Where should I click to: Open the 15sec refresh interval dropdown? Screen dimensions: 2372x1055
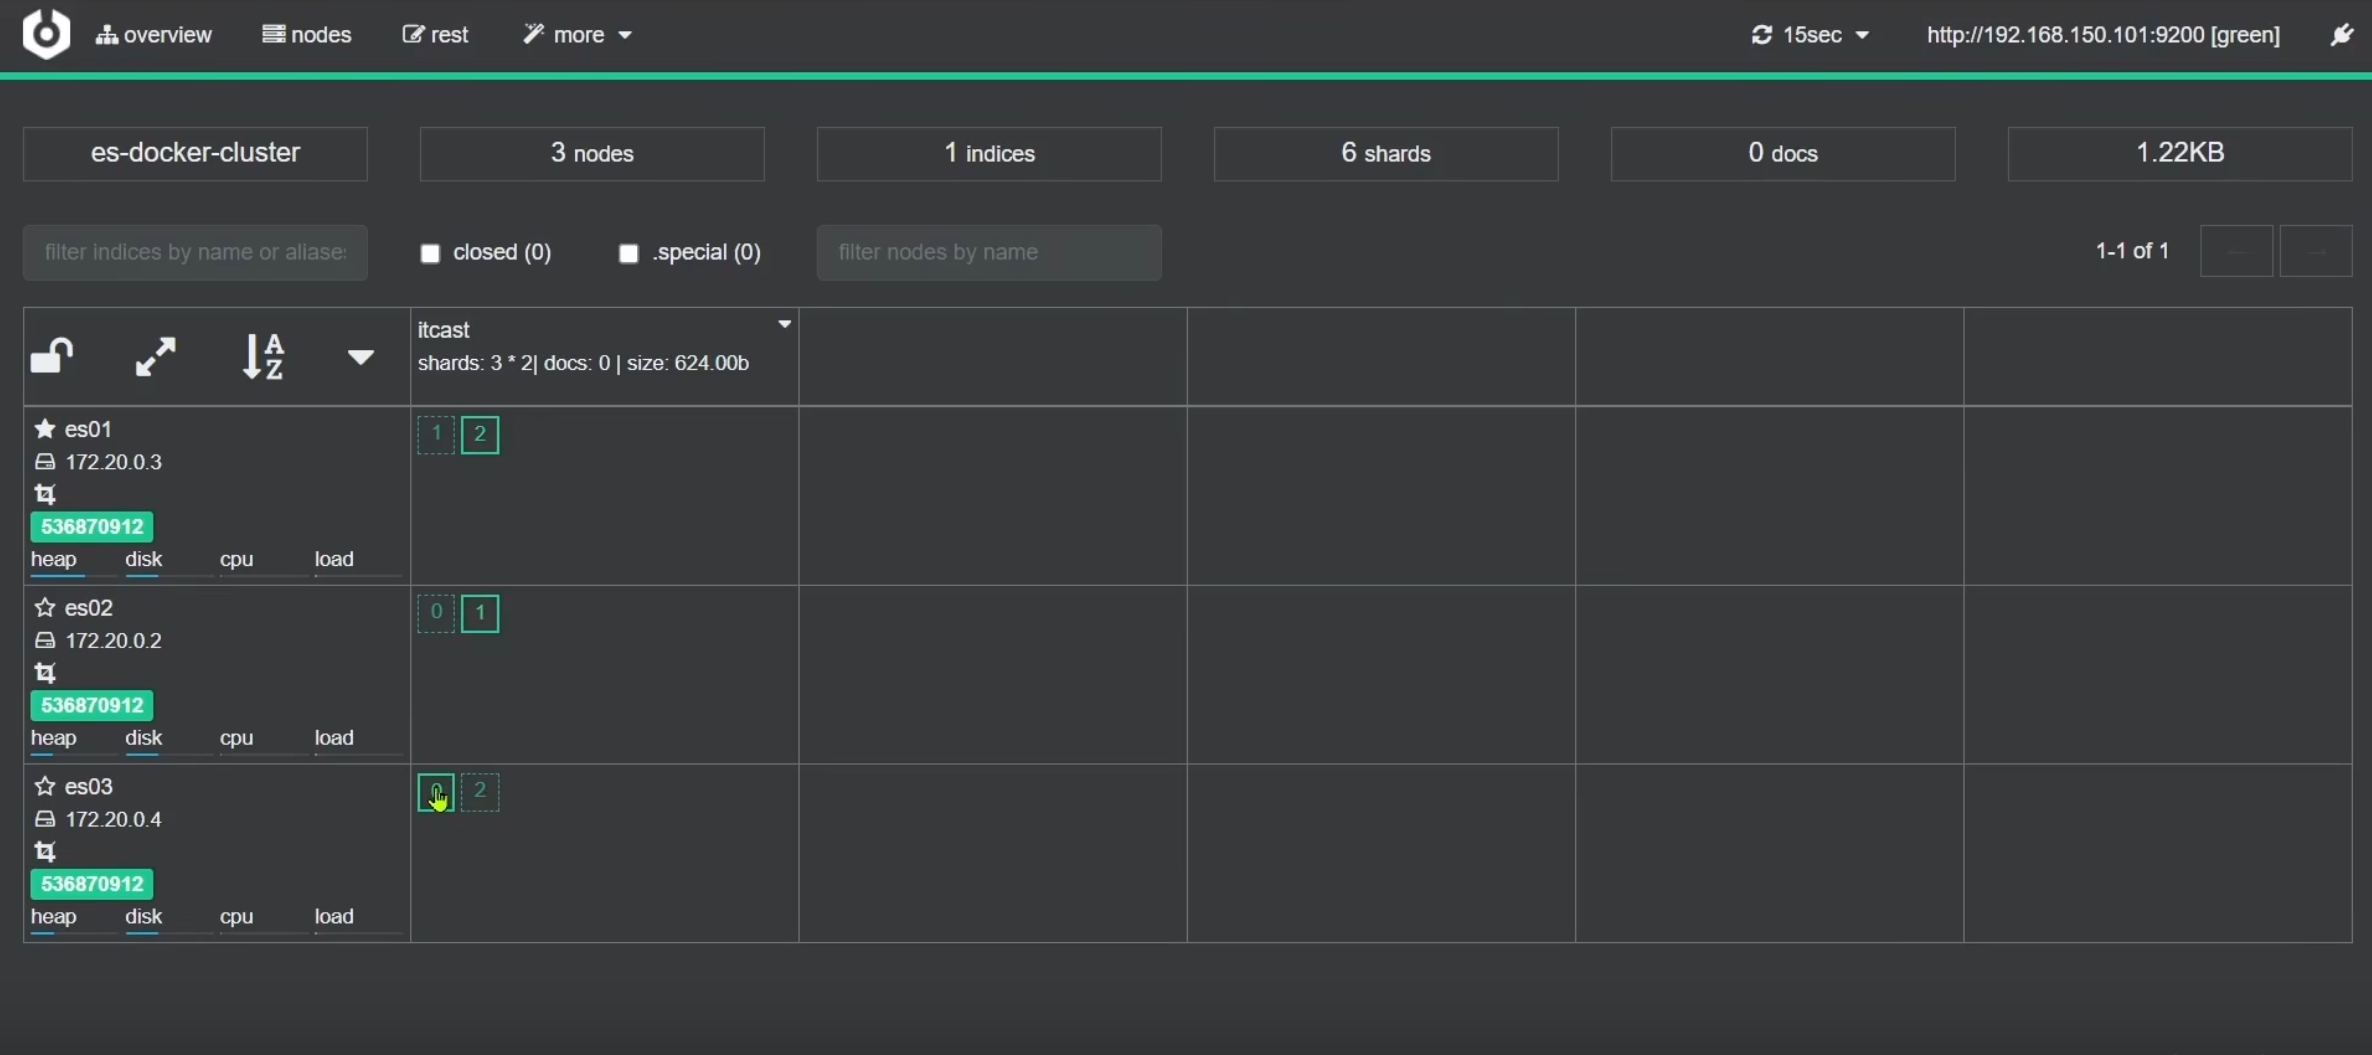(x=1811, y=35)
